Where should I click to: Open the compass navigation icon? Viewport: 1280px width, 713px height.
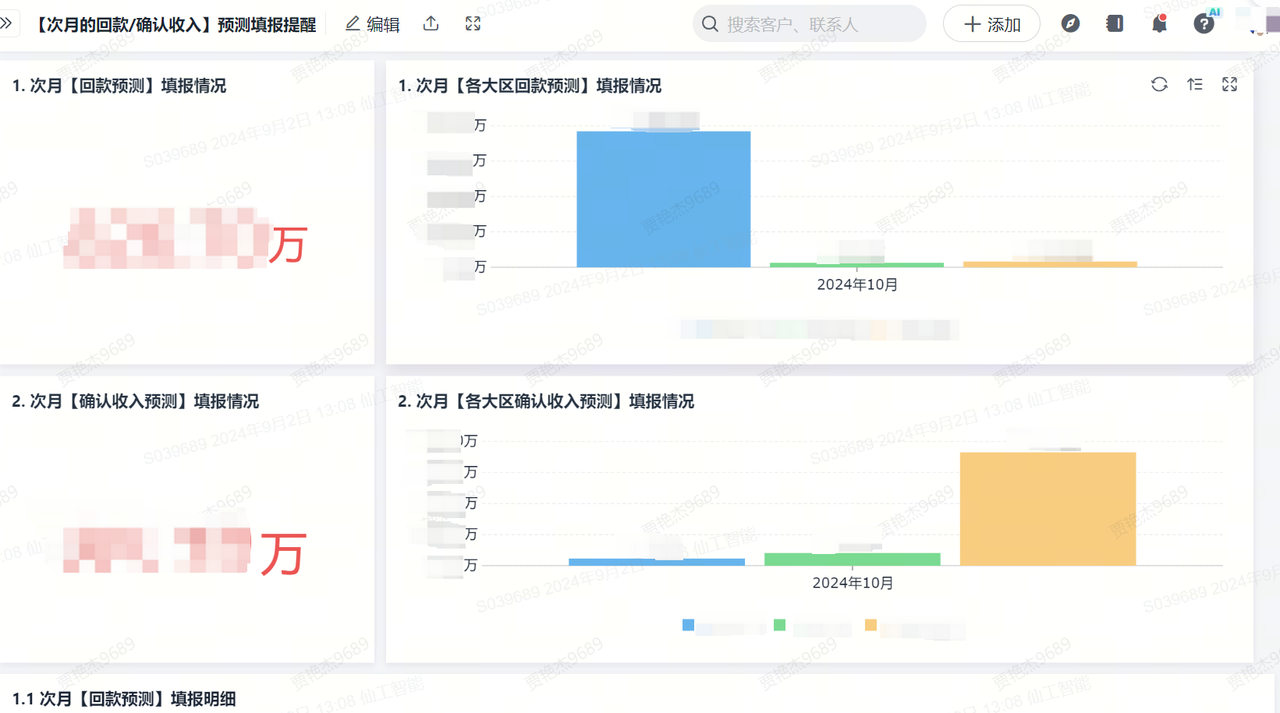pyautogui.click(x=1070, y=24)
